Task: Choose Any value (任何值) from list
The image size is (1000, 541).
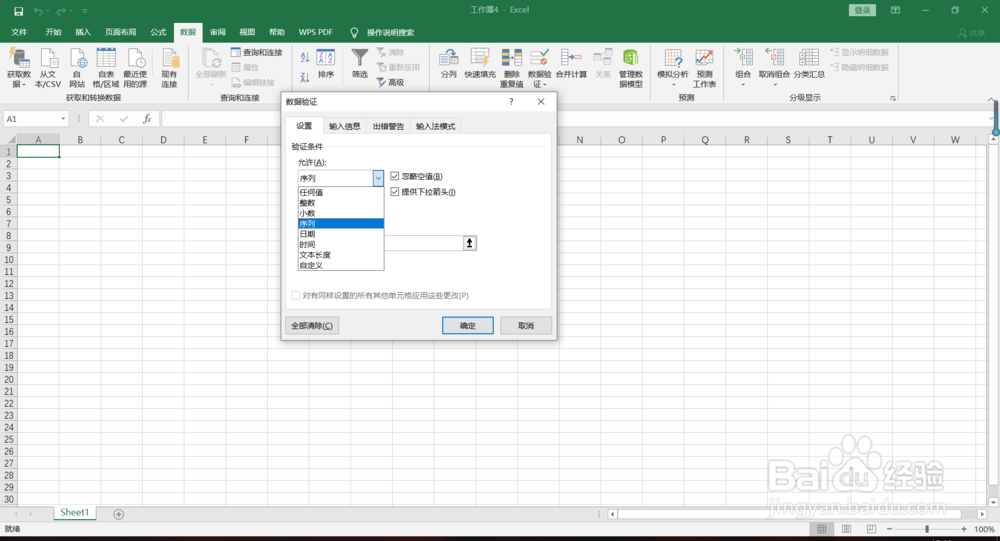Action: coord(341,192)
